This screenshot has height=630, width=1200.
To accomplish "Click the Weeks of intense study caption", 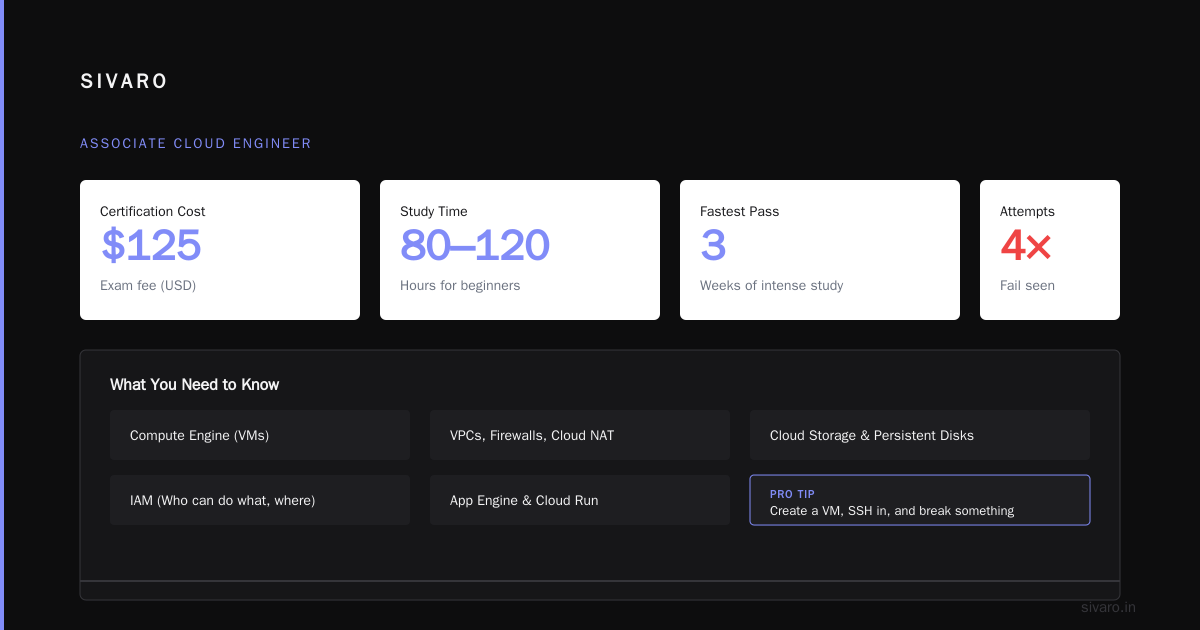I will click(772, 286).
